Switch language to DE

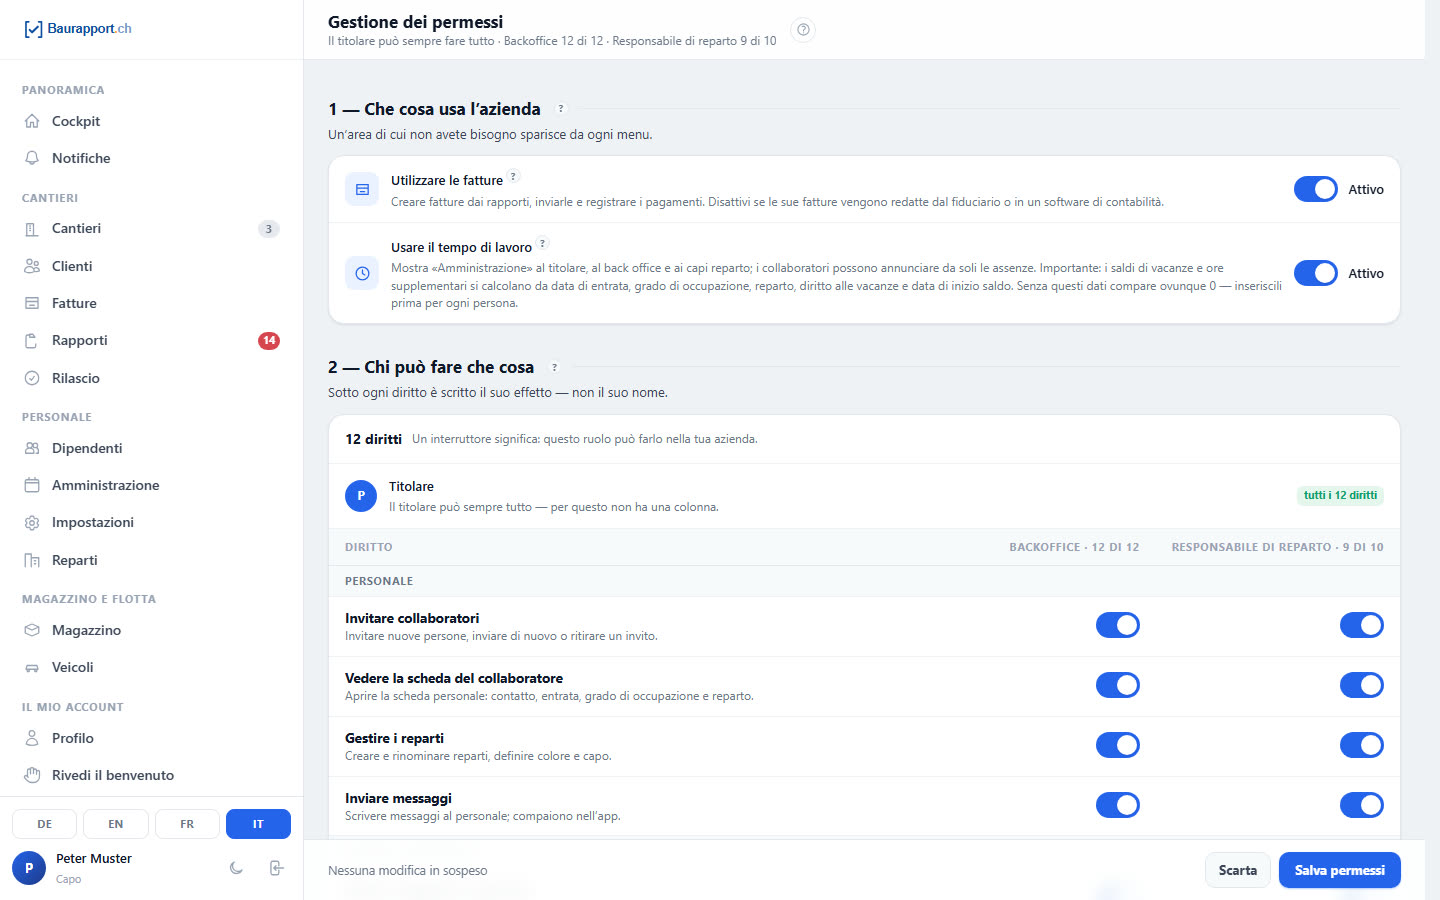pos(45,824)
